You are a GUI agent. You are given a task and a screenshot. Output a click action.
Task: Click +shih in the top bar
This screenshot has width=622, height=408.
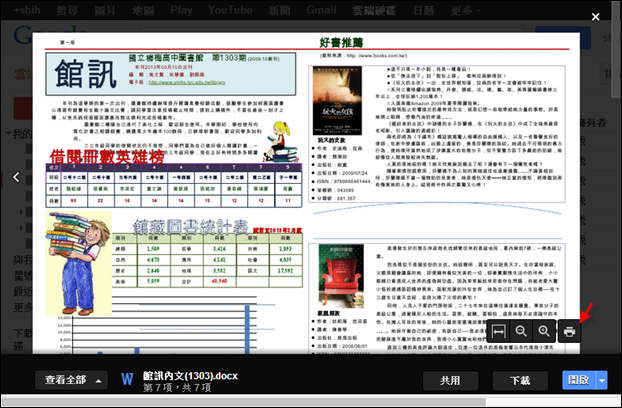click(x=27, y=10)
